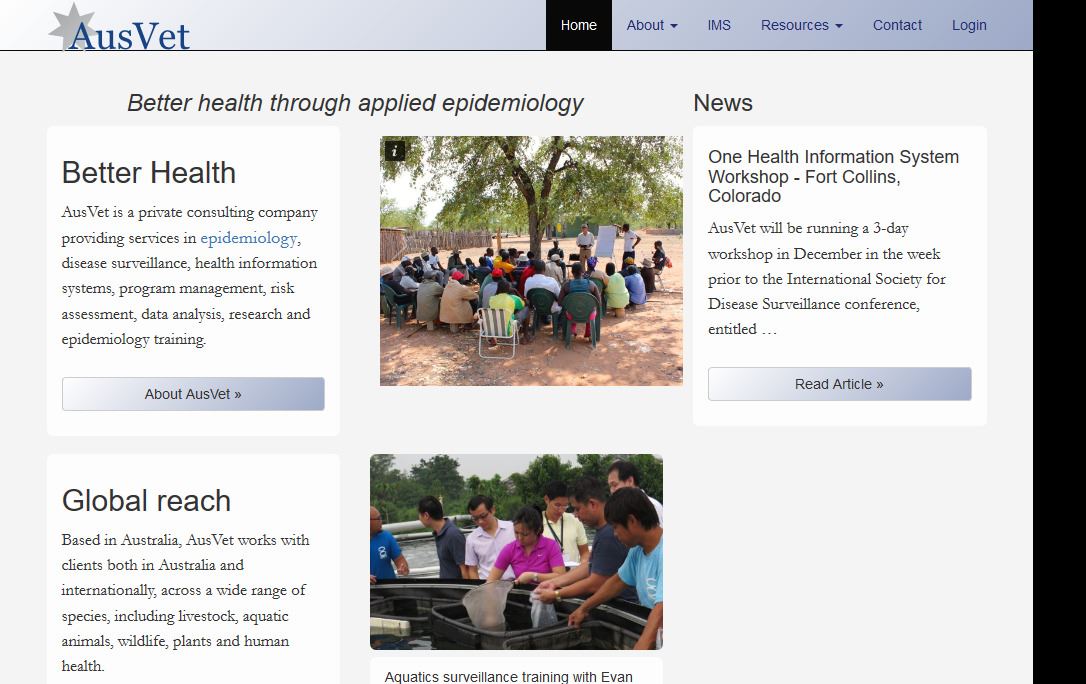Image resolution: width=1086 pixels, height=684 pixels.
Task: Follow the epidemiology hyperlink
Action: click(x=248, y=238)
